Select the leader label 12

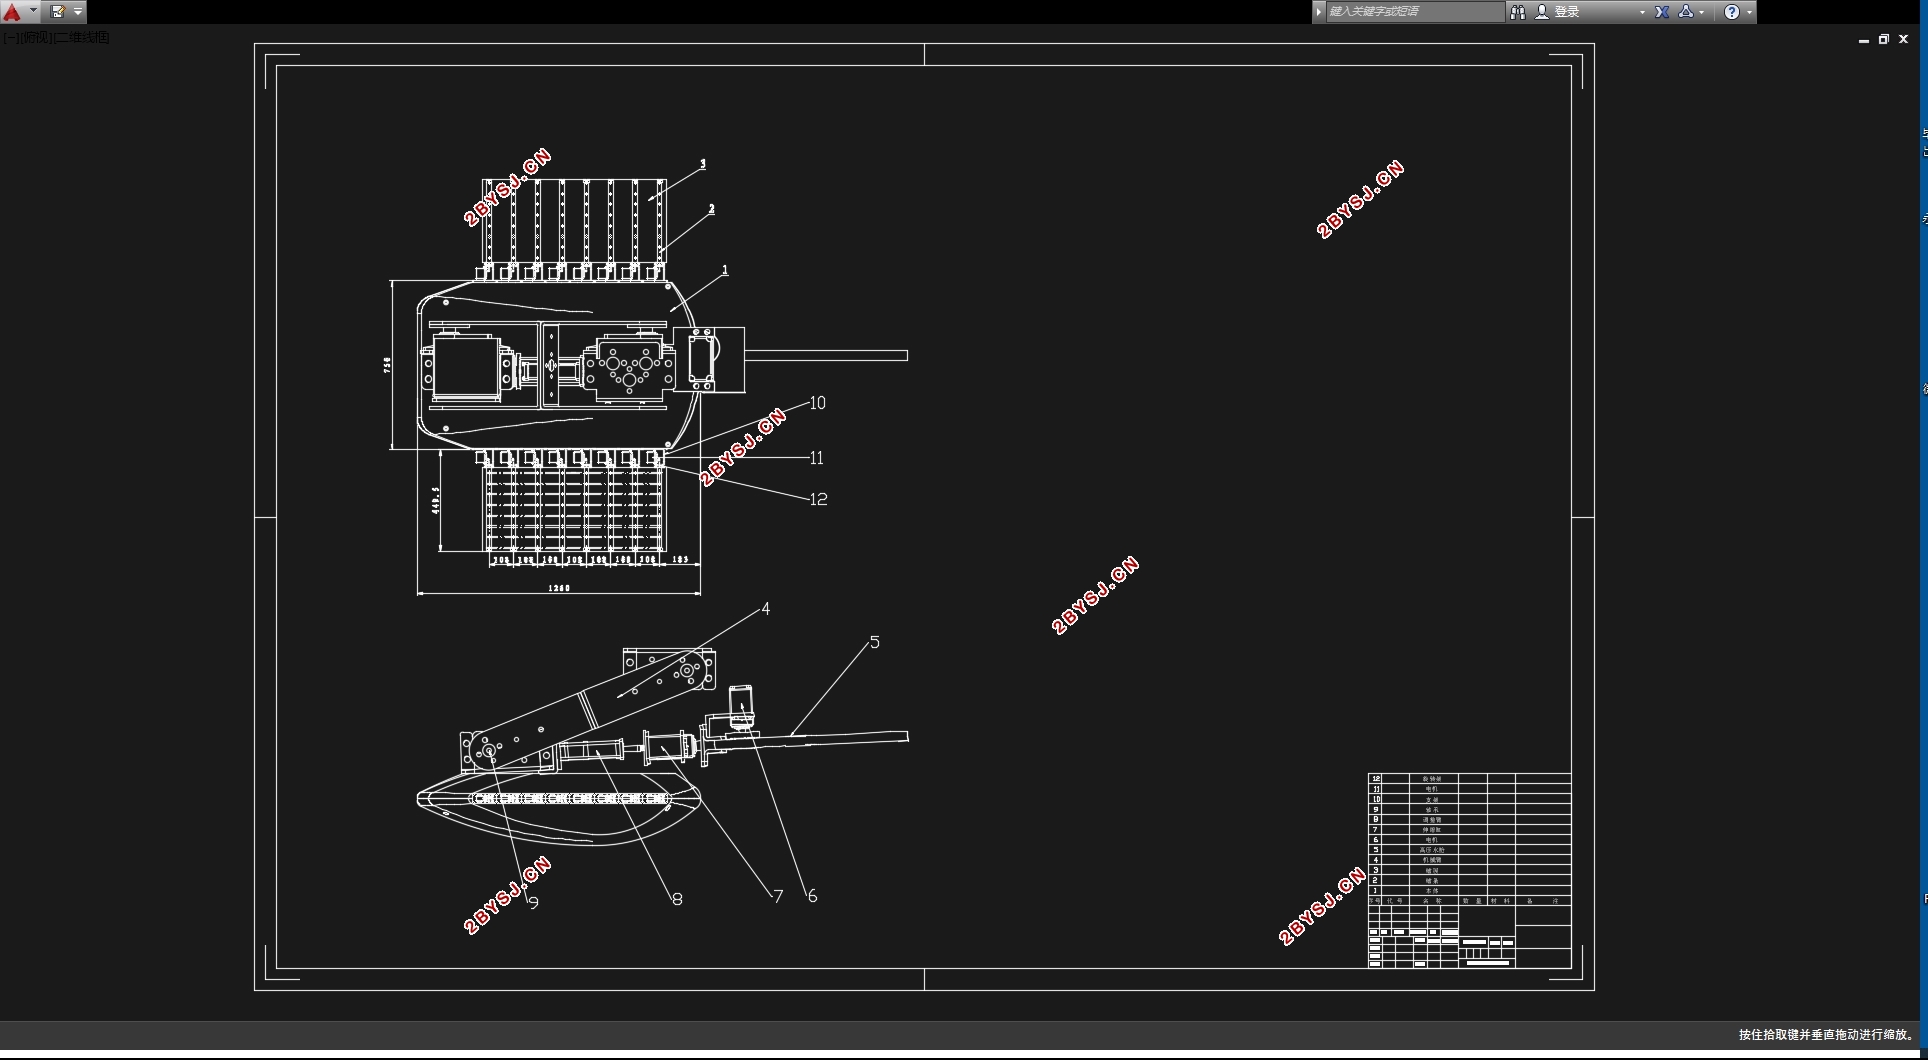point(819,499)
